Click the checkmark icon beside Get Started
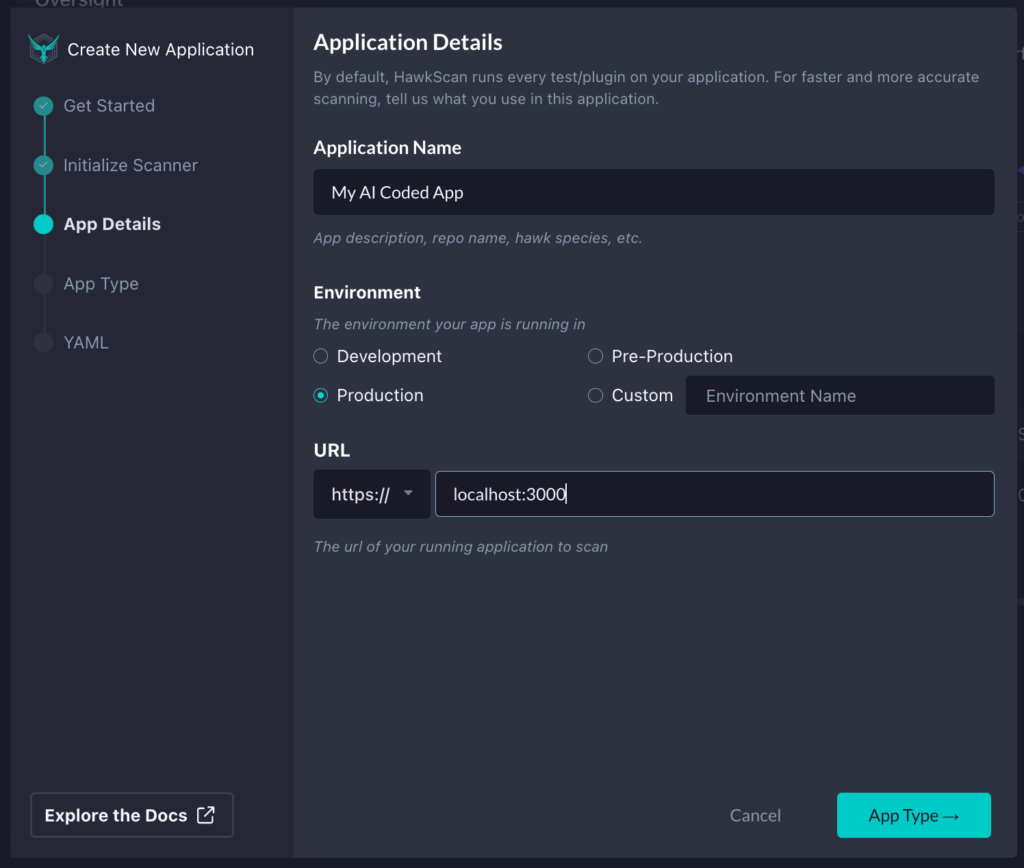Screen dimensions: 1024x868 (x=43, y=105)
